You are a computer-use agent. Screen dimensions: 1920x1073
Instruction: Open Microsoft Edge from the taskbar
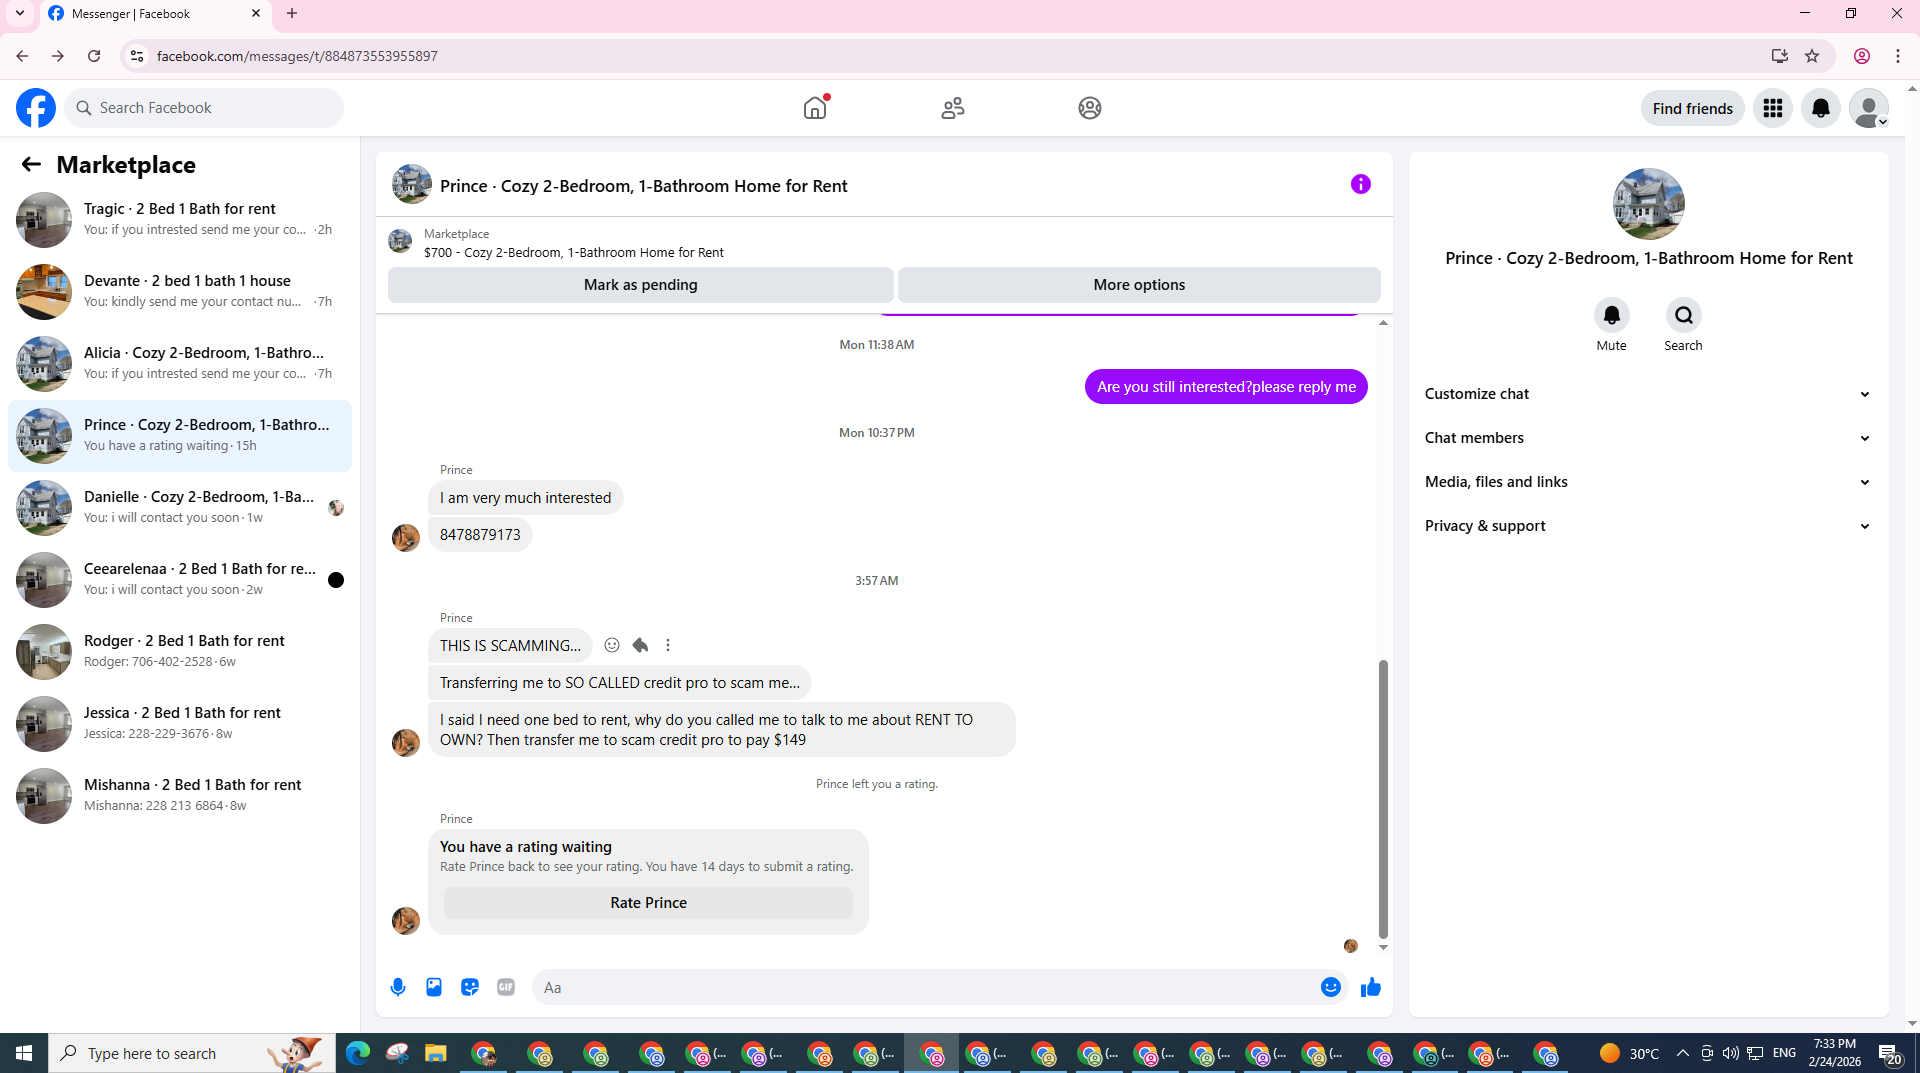click(357, 1053)
